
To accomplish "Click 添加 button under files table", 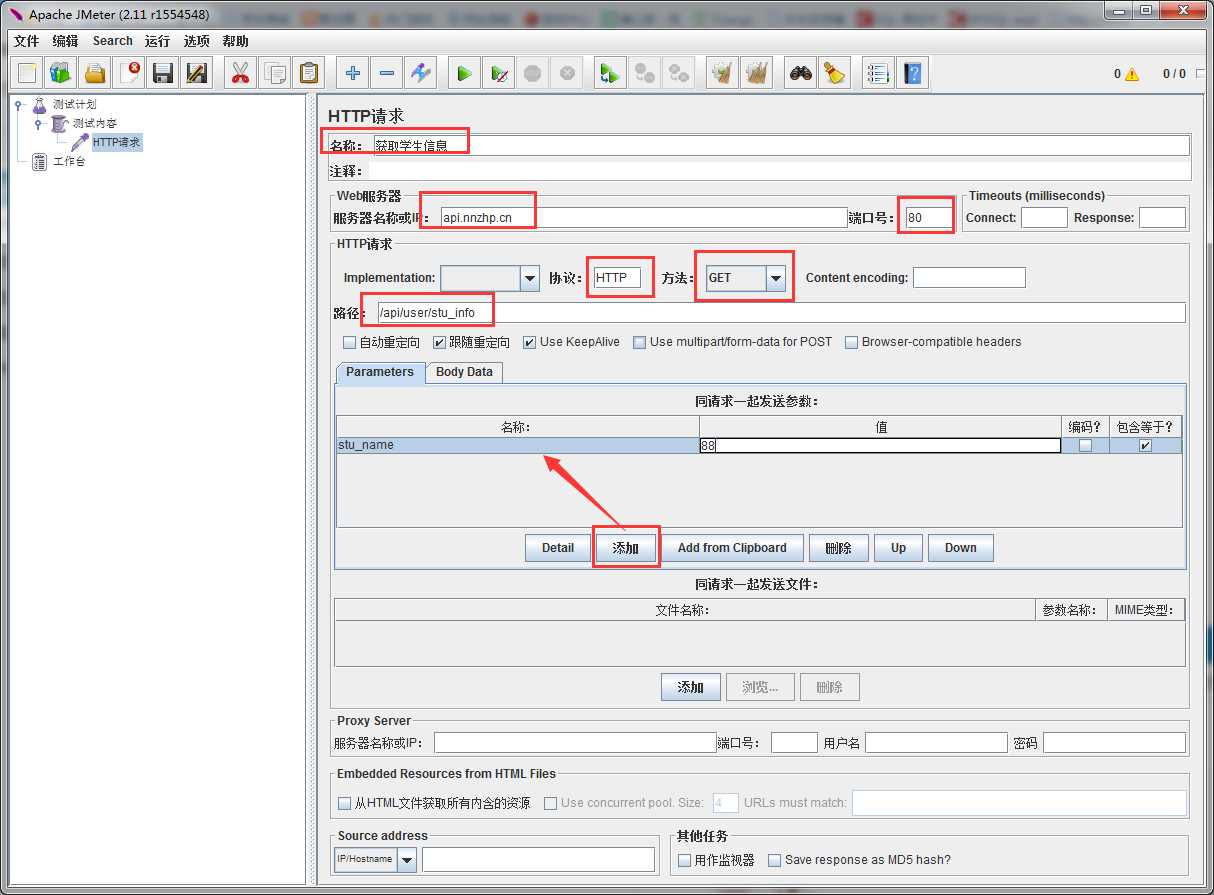I will [690, 687].
